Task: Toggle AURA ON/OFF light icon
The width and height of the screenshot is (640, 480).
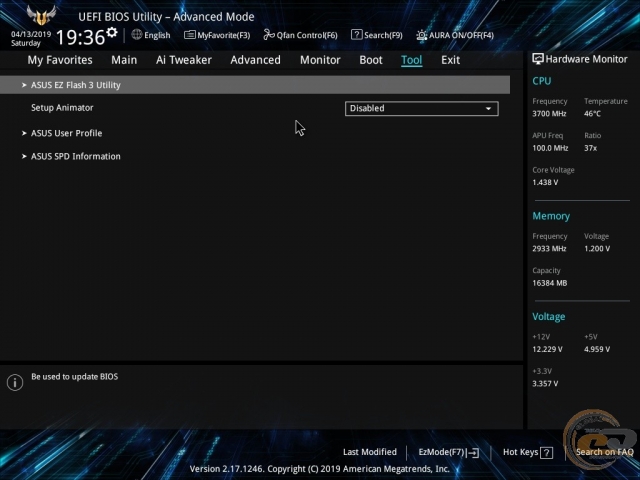Action: [x=422, y=35]
